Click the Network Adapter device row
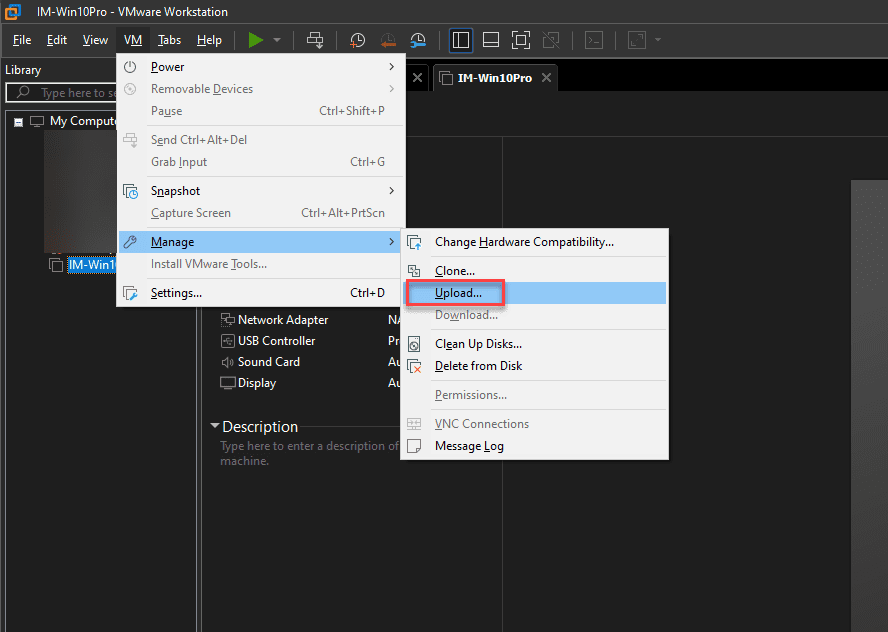 click(274, 320)
